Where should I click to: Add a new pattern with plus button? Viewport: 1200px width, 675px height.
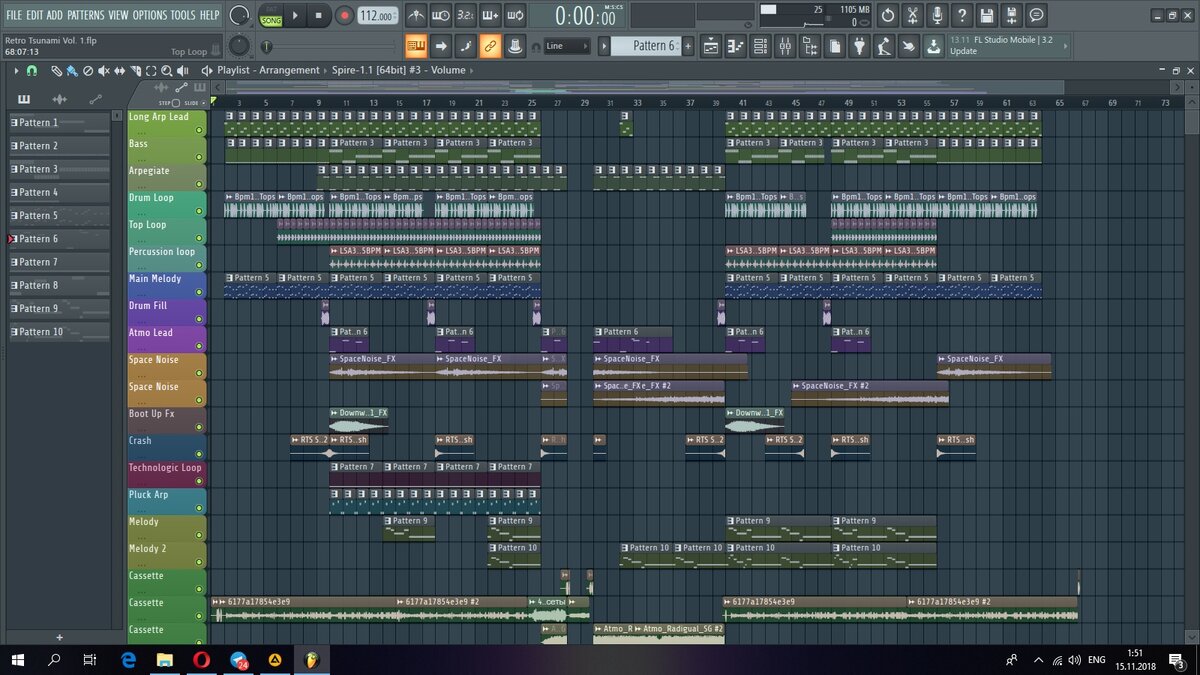(688, 46)
